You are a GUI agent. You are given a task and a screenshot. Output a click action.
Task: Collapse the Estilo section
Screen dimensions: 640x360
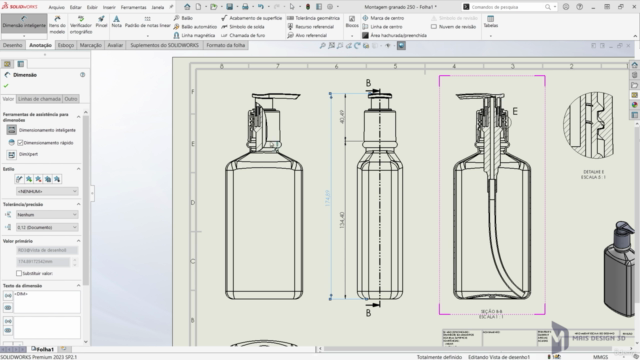tap(78, 169)
